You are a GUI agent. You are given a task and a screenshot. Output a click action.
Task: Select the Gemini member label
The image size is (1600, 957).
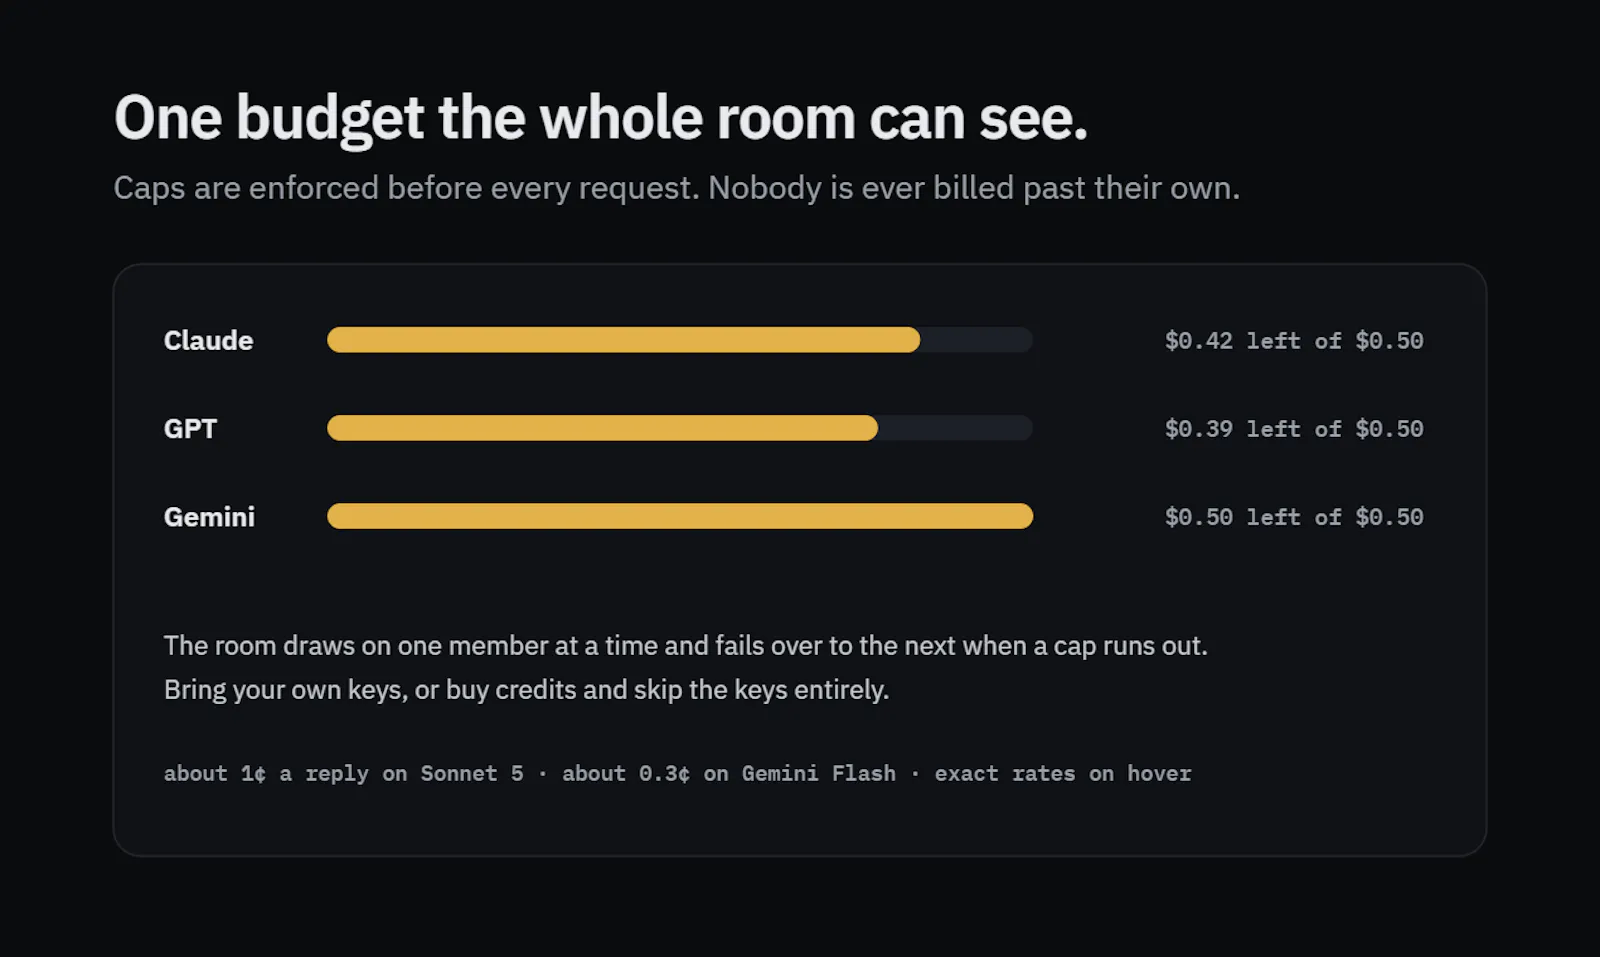[209, 516]
